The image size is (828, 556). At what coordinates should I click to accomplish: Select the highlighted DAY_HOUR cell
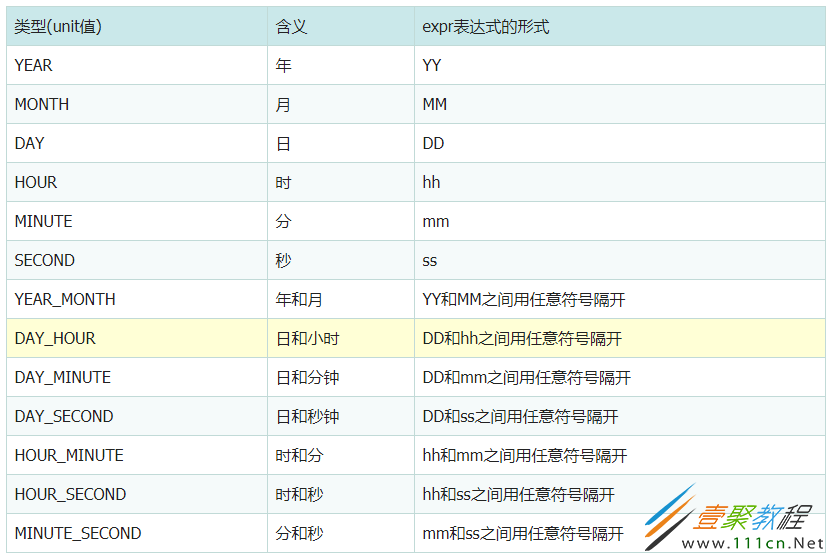point(137,338)
